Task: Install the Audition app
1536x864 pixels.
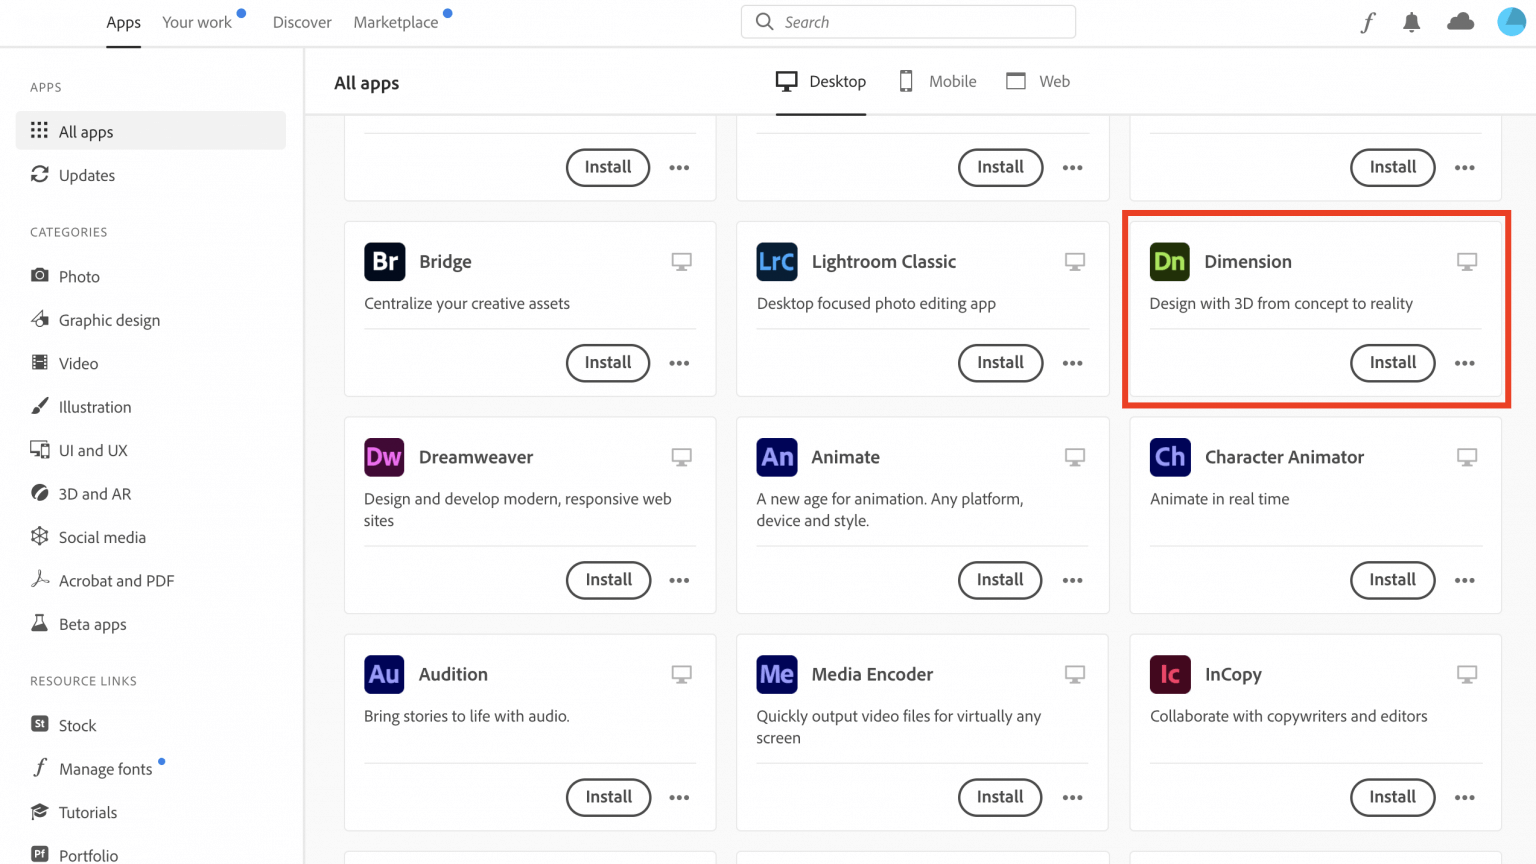Action: [x=608, y=797]
